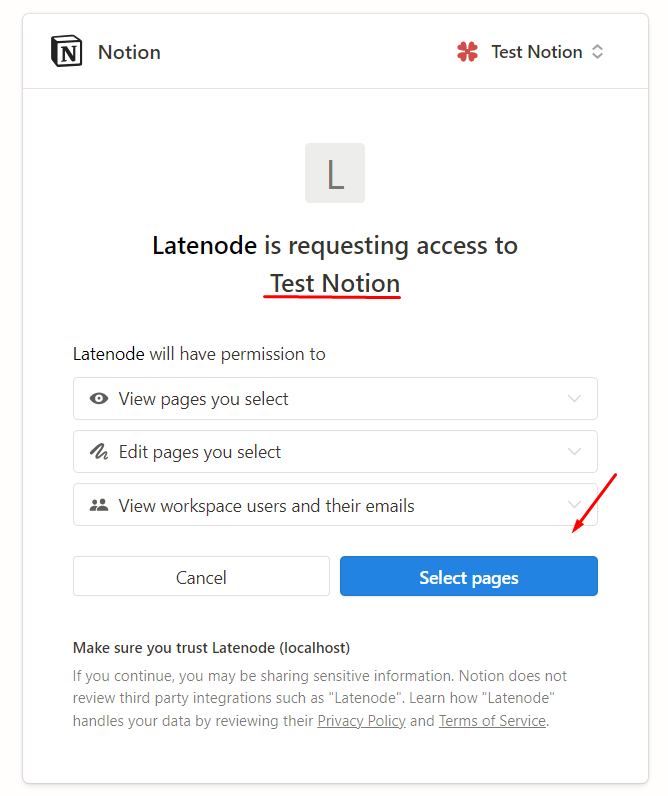Open the Privacy Policy link
The image size is (668, 796).
pyautogui.click(x=361, y=721)
